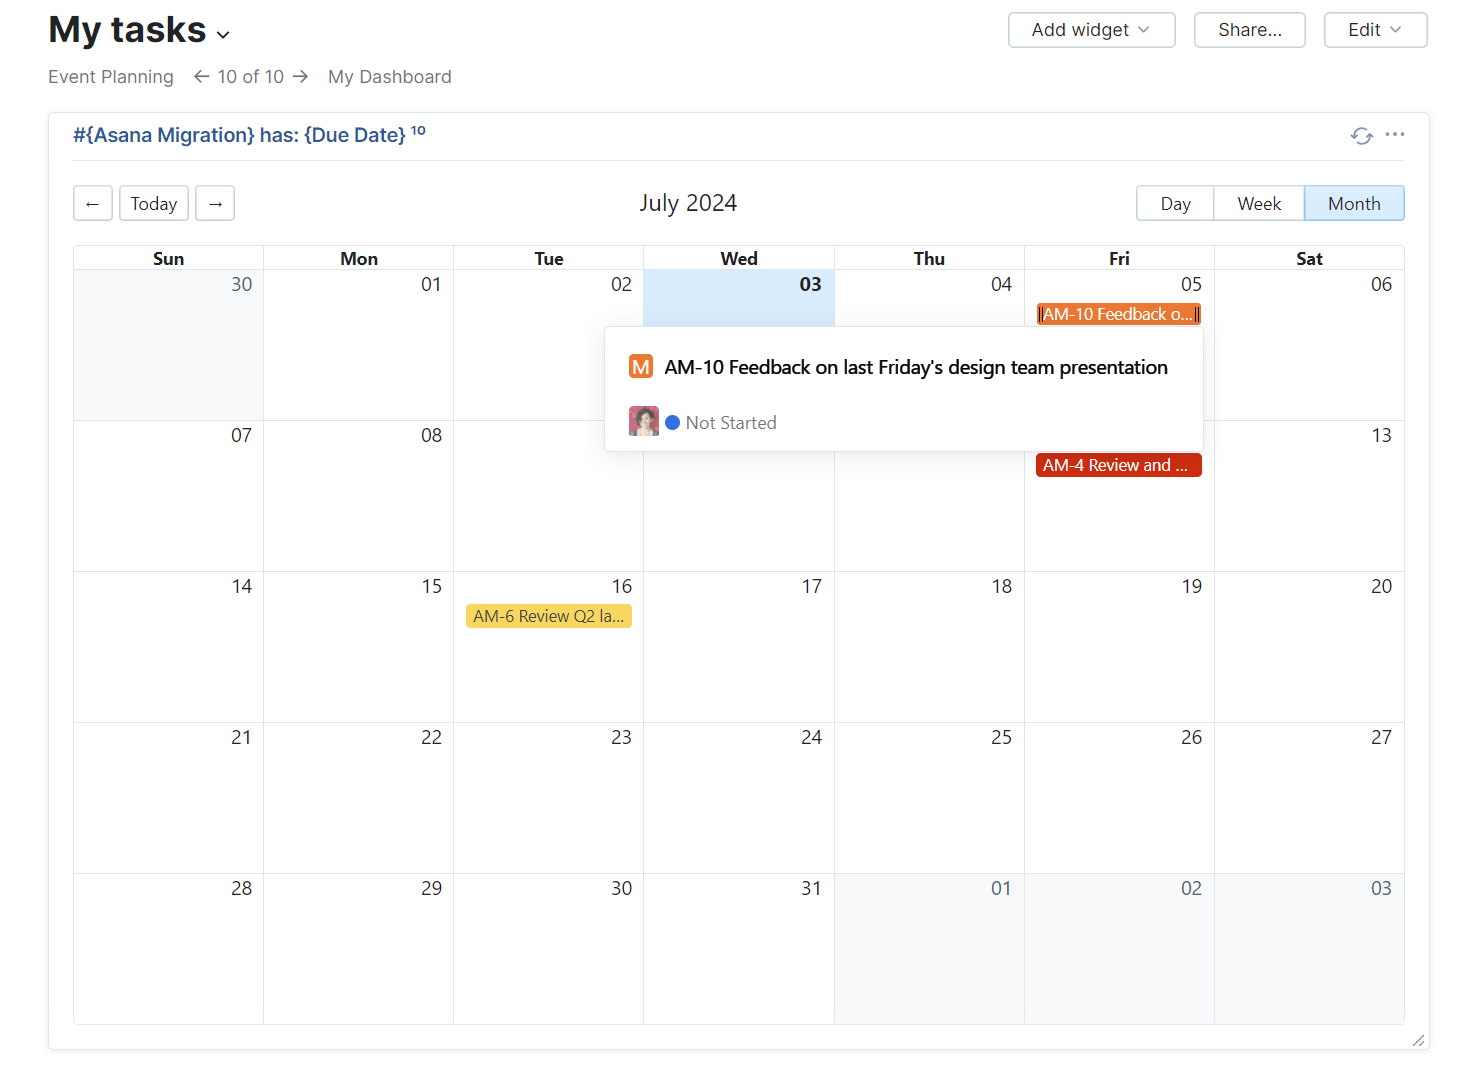Go to next month with right arrow
1473x1086 pixels.
point(215,204)
